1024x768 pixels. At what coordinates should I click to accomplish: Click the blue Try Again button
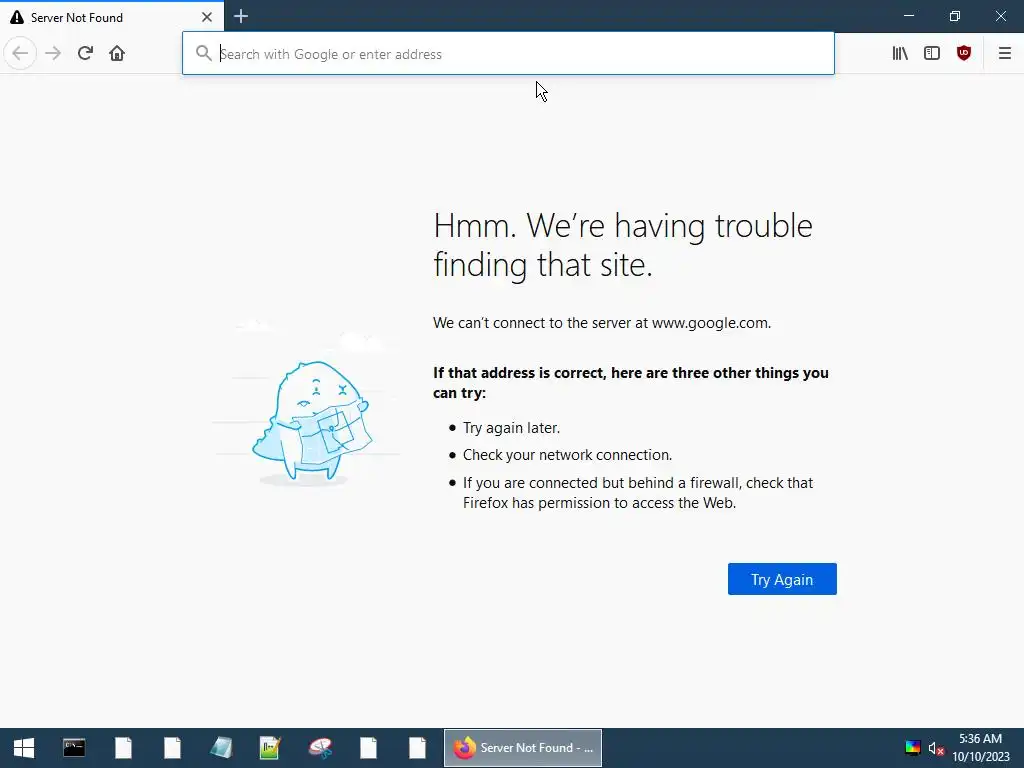point(782,579)
